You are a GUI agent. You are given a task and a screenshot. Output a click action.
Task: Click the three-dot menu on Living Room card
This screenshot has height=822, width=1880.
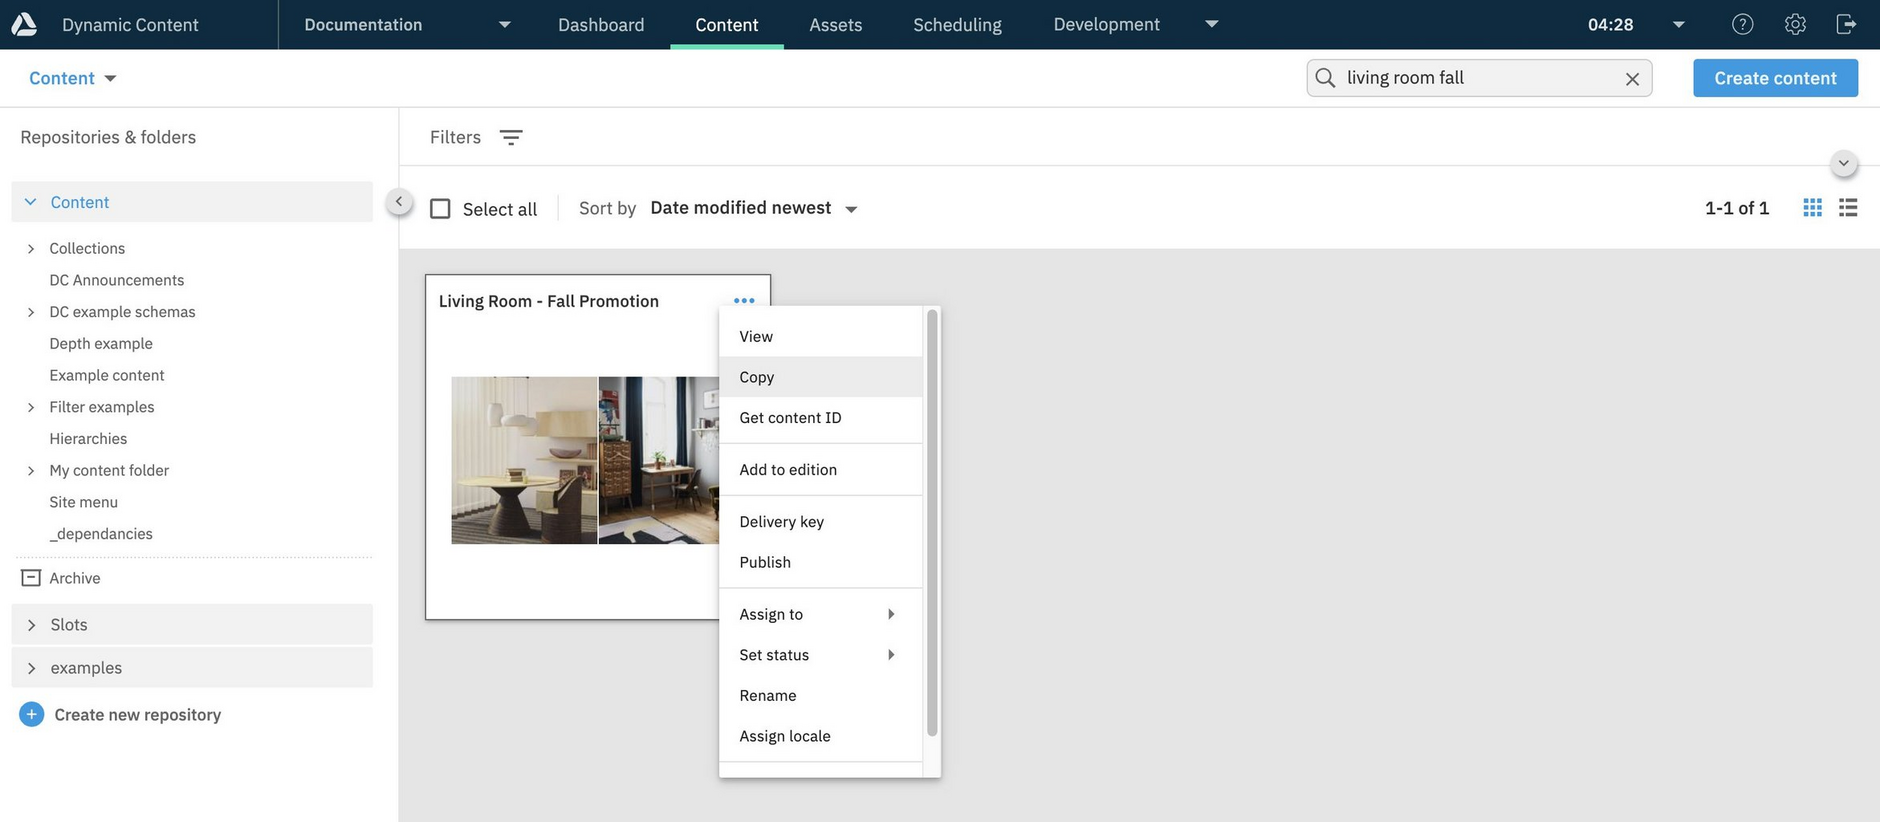(x=744, y=300)
